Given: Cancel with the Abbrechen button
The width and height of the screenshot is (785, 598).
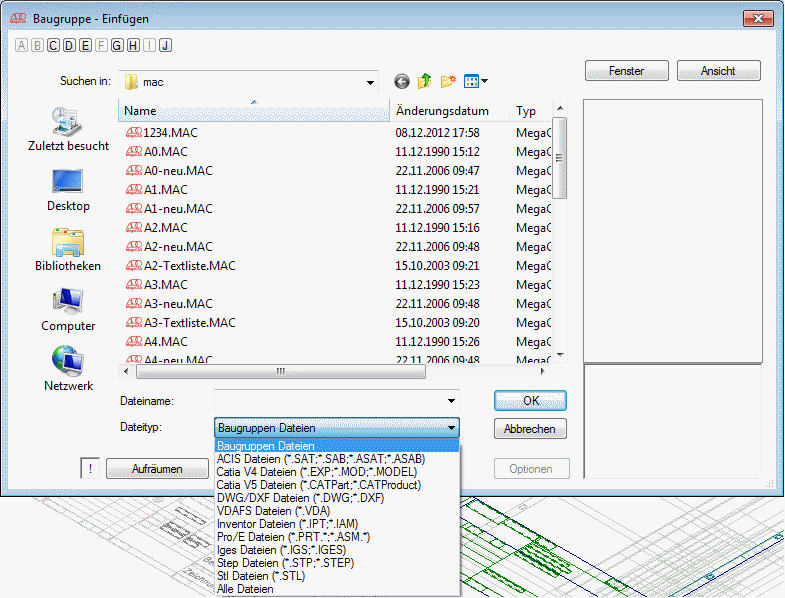Looking at the screenshot, I should [x=530, y=429].
